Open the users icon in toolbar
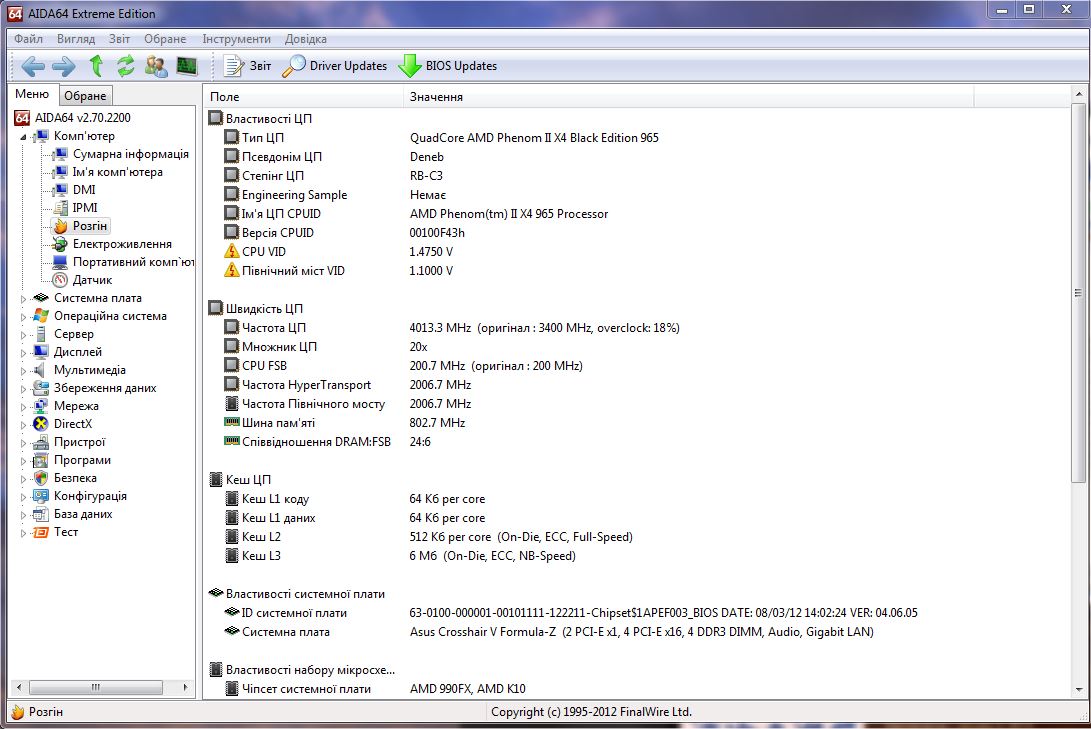 pyautogui.click(x=156, y=66)
